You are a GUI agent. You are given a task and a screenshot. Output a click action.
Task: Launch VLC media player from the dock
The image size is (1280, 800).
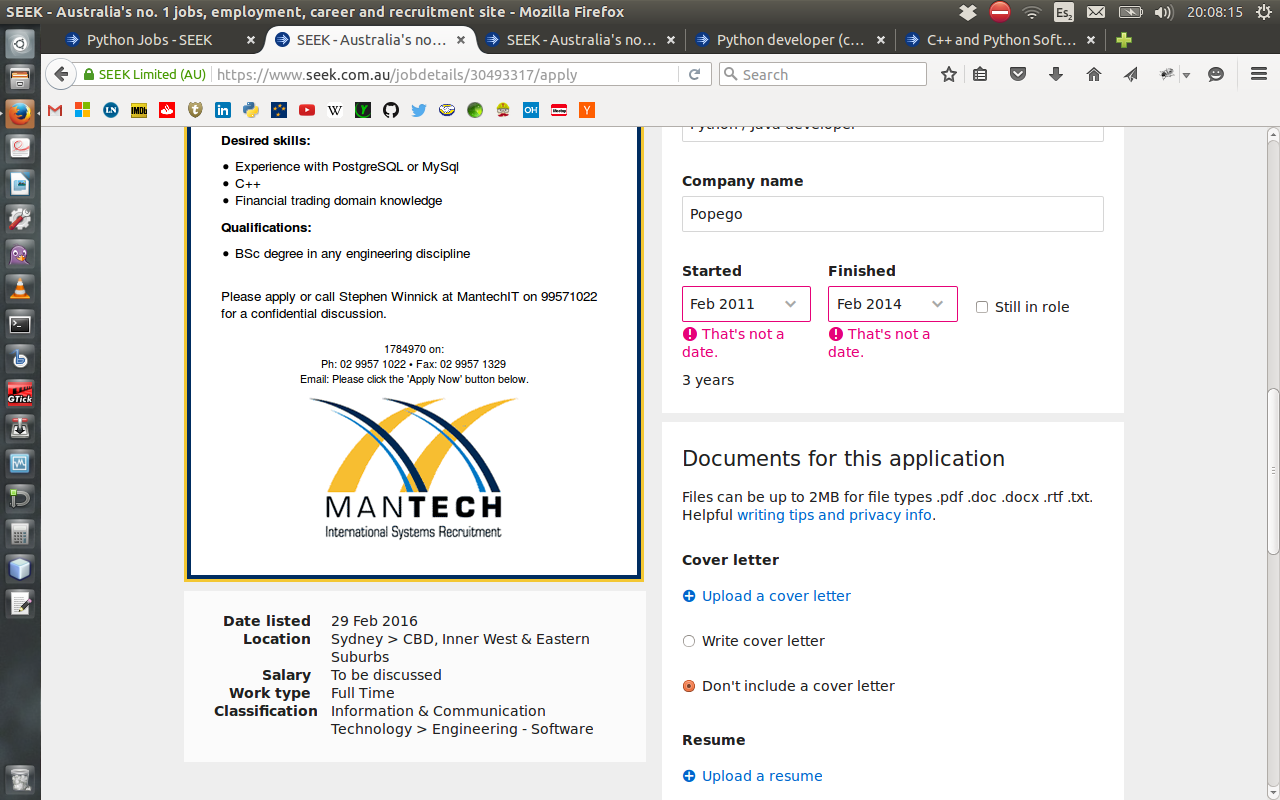pos(20,290)
